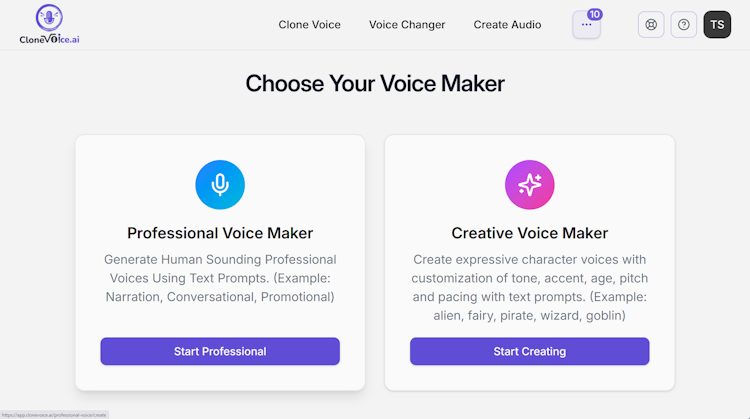750x419 pixels.
Task: Click the Creative Voice Maker description text
Action: coord(530,287)
